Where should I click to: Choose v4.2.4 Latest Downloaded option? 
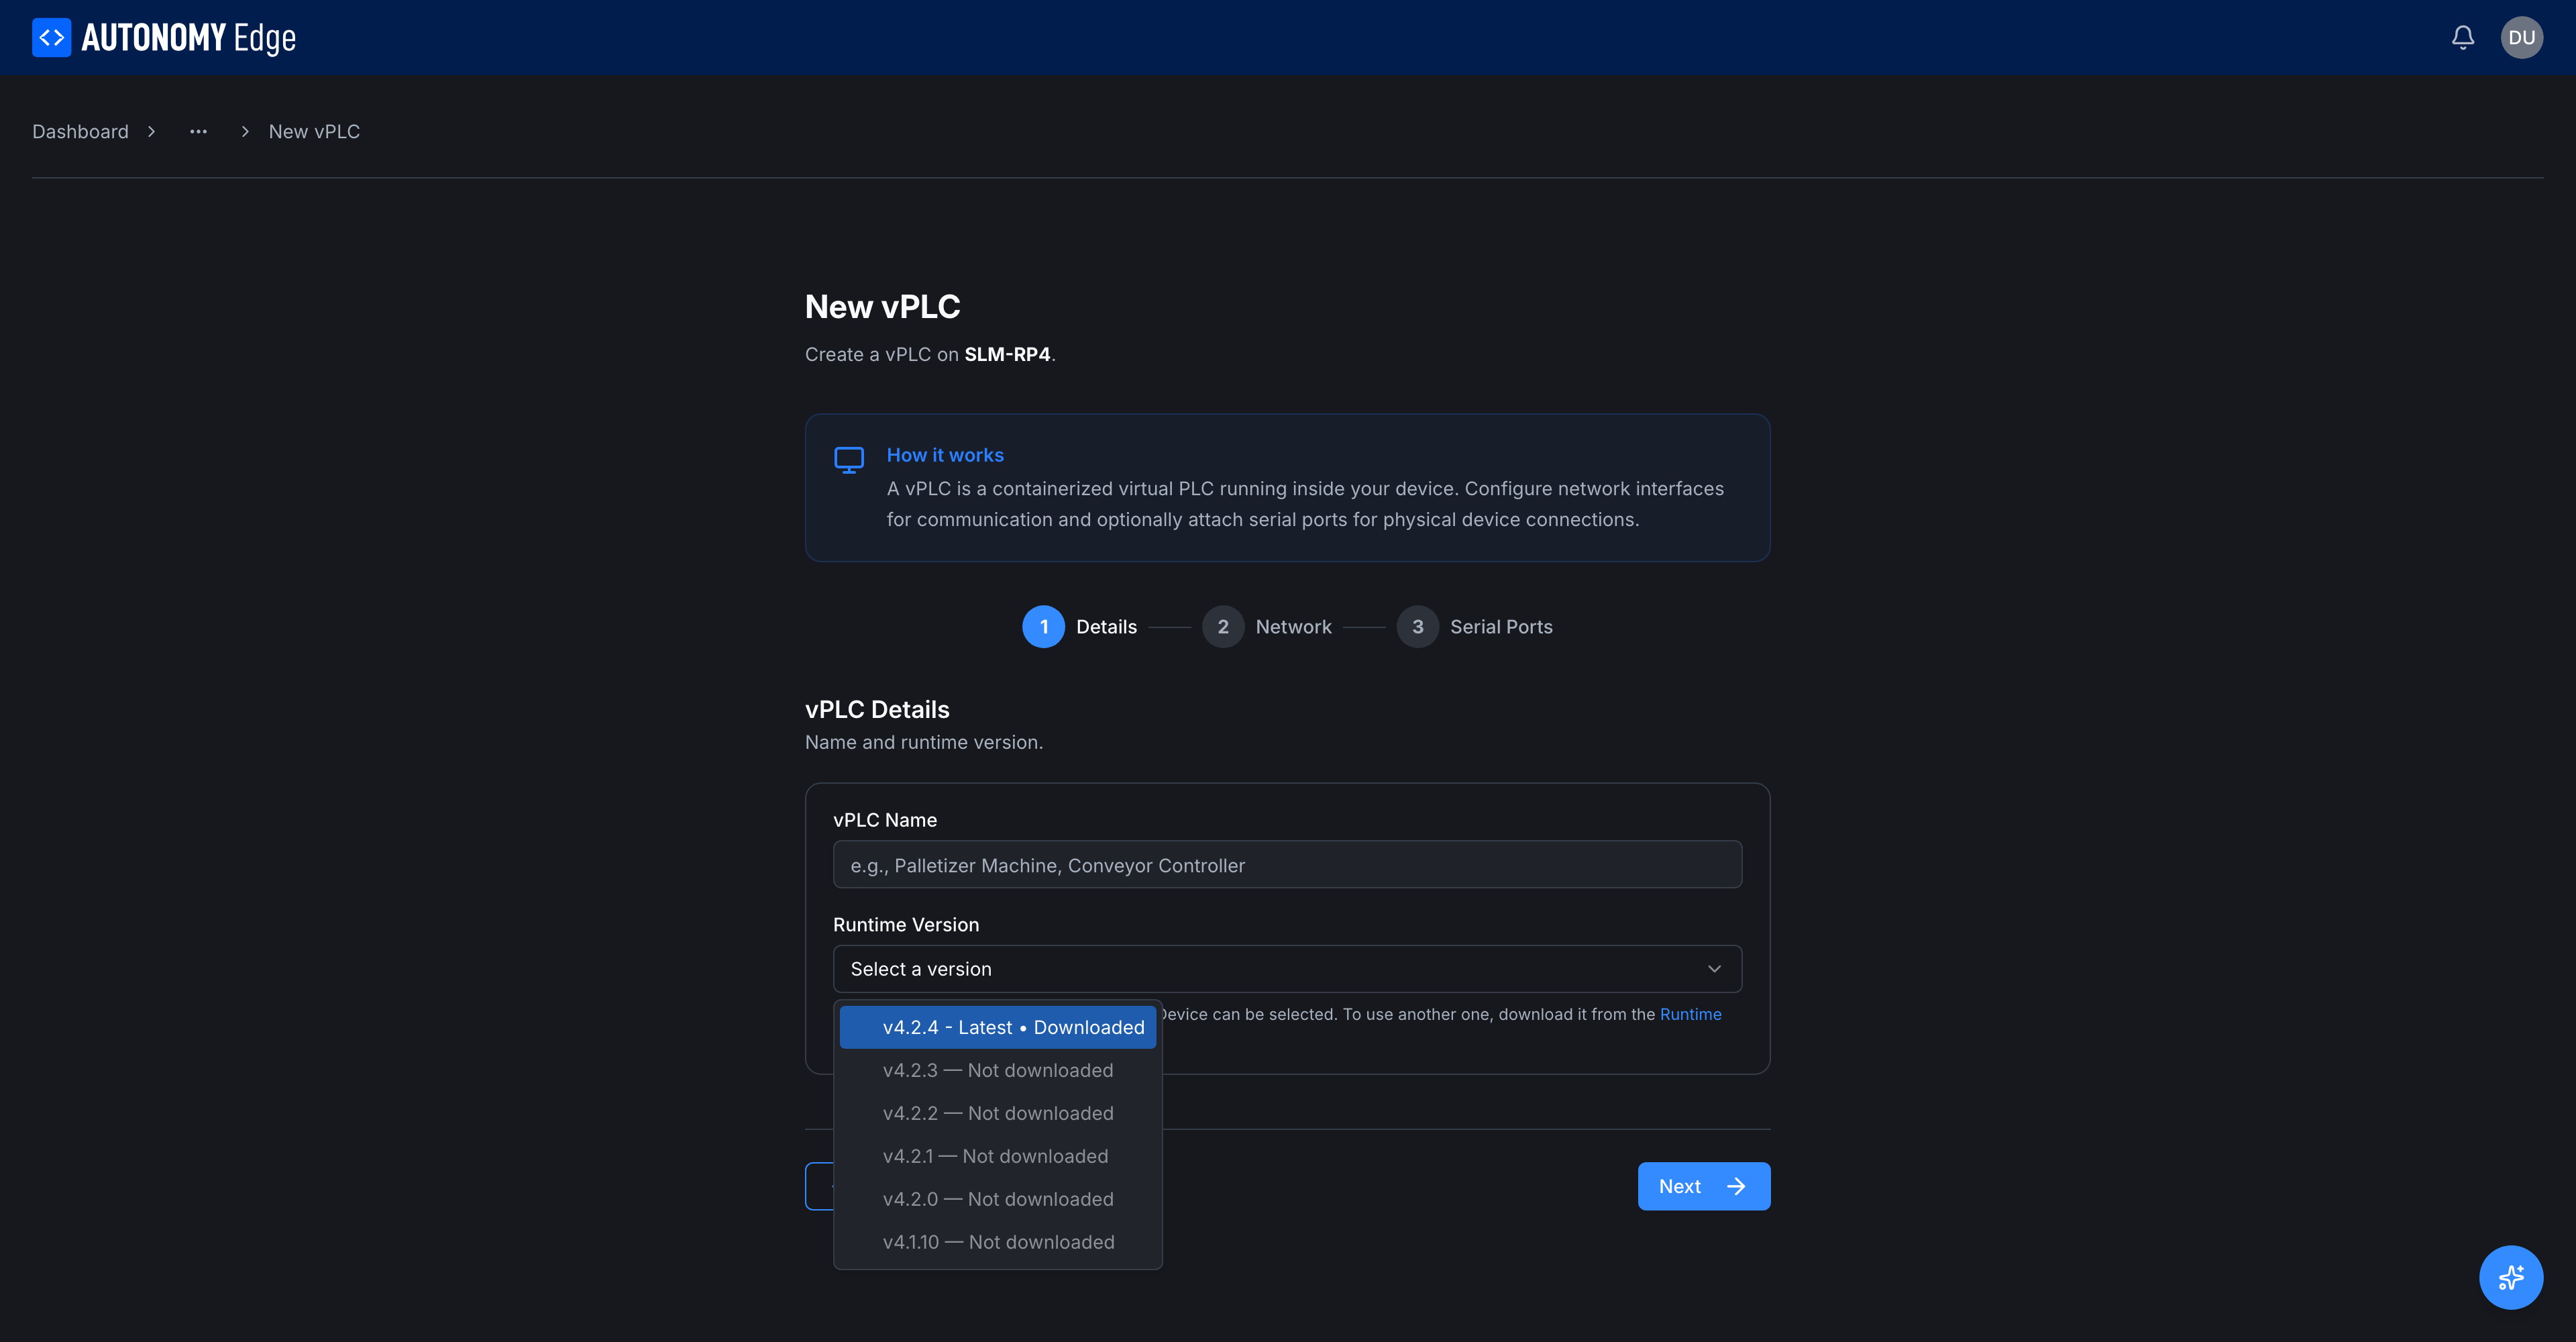click(x=997, y=1027)
